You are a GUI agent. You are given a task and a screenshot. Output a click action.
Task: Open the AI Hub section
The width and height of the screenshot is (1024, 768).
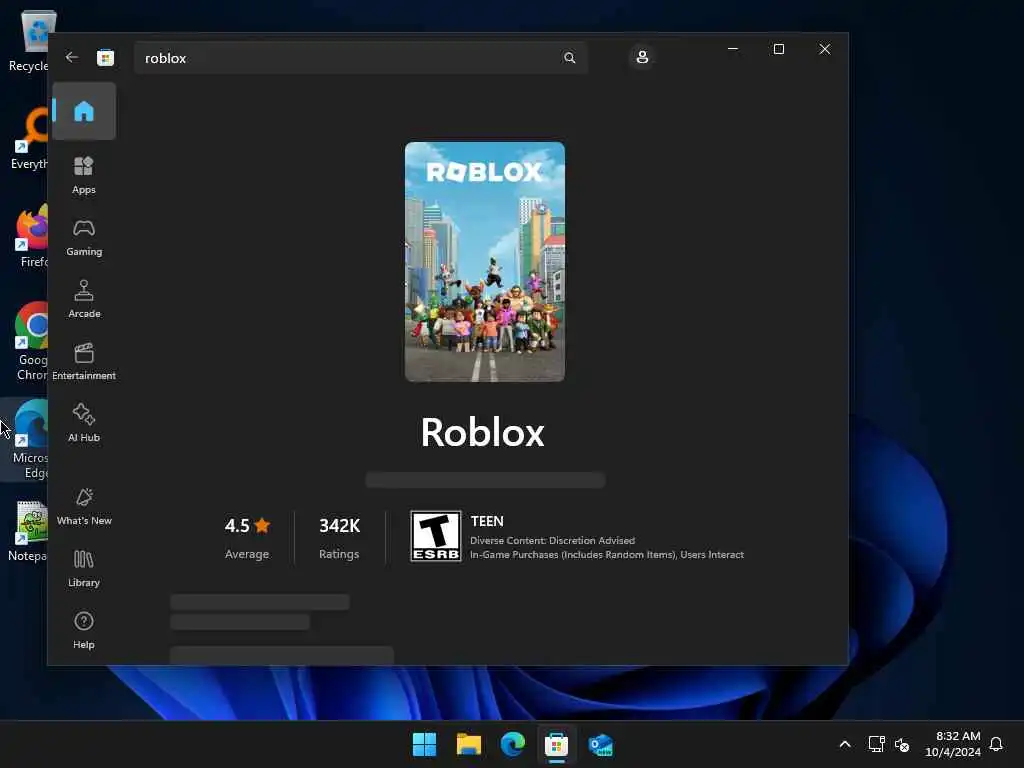(x=84, y=423)
